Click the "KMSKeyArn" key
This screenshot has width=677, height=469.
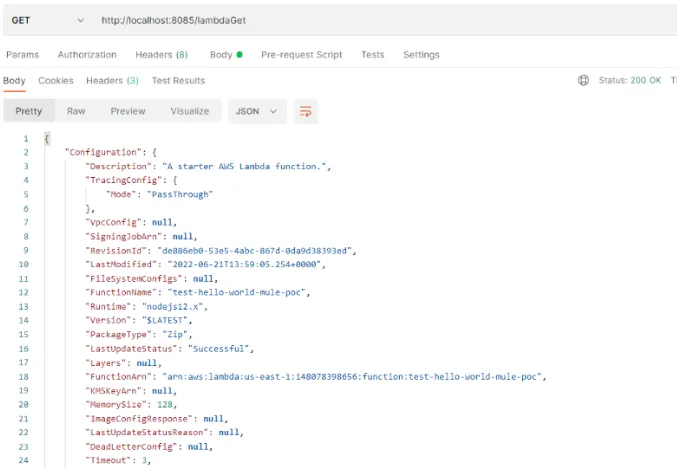(x=114, y=391)
